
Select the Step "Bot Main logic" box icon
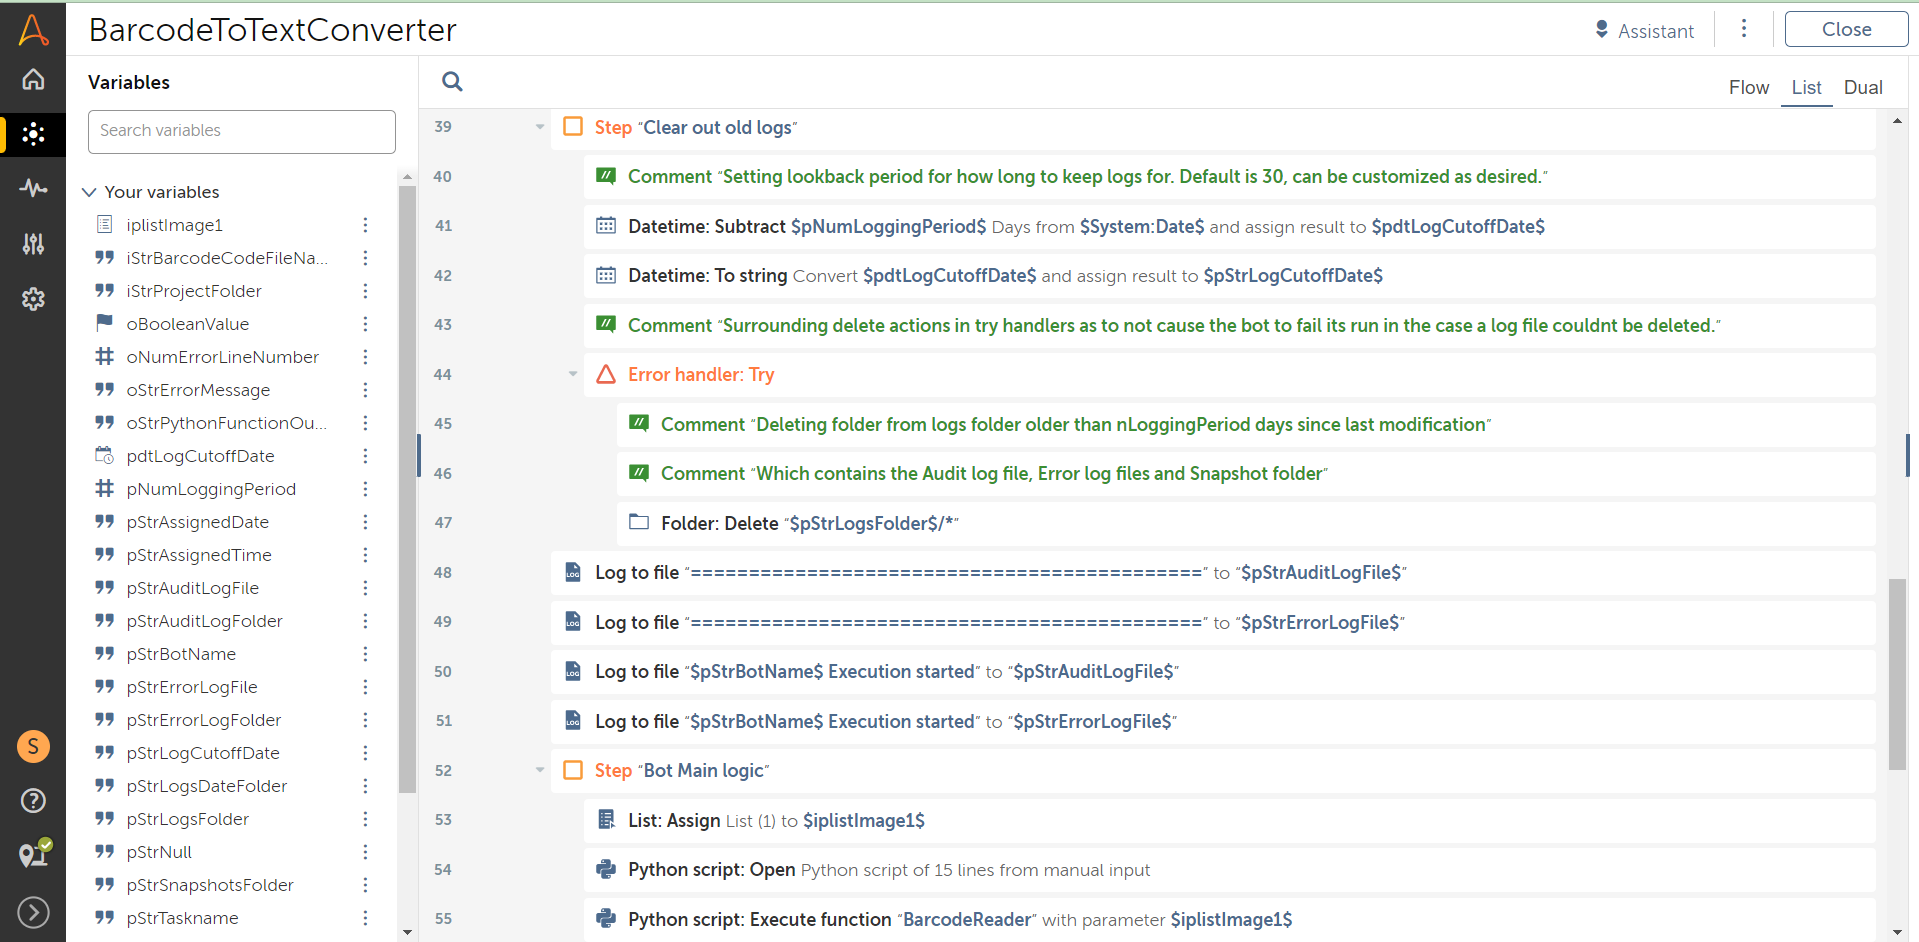tap(573, 770)
